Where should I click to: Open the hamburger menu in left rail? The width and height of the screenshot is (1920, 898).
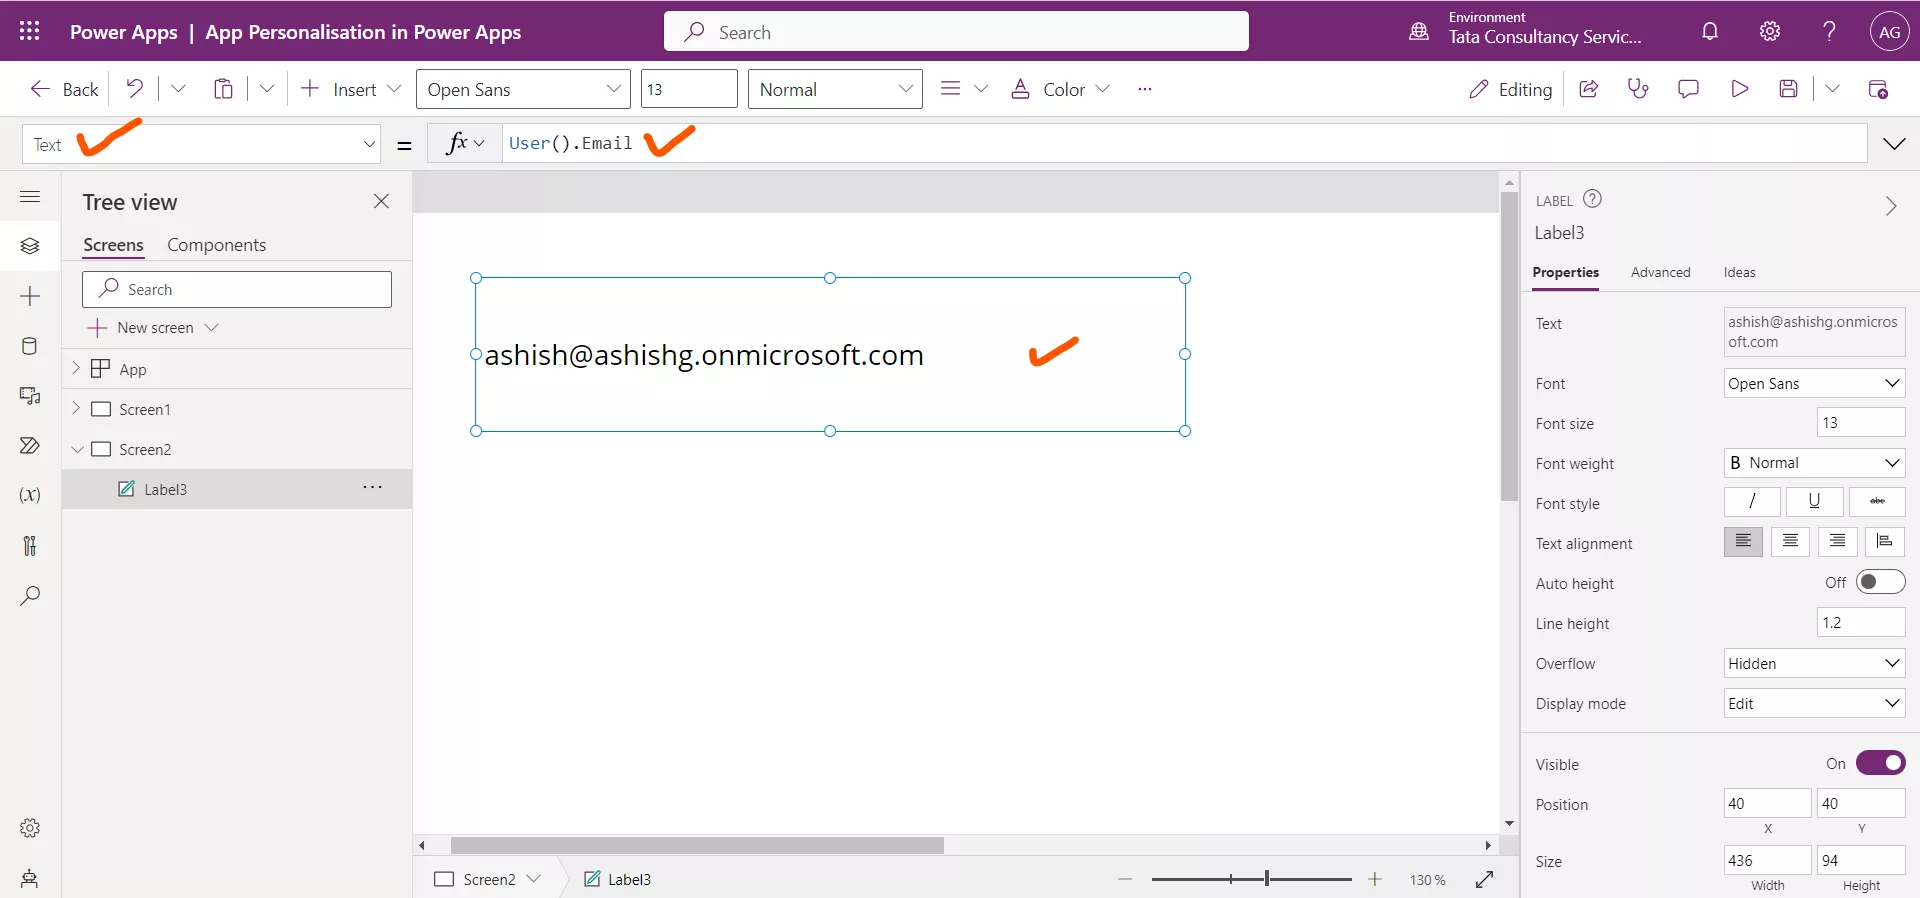pyautogui.click(x=30, y=196)
